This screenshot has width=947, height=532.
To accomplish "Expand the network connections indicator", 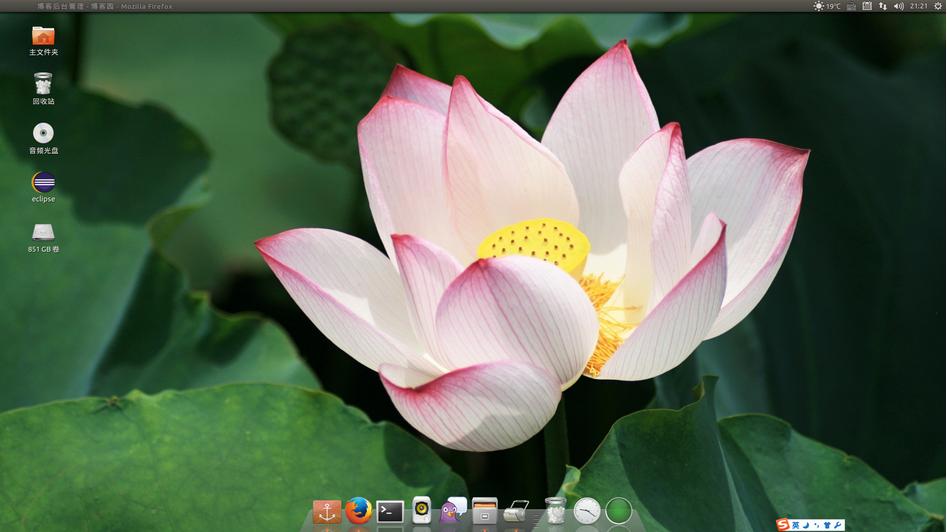I will (883, 6).
